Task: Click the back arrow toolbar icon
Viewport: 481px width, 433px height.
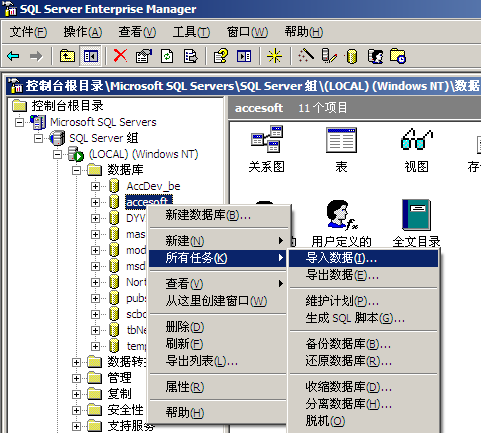Action: click(13, 56)
